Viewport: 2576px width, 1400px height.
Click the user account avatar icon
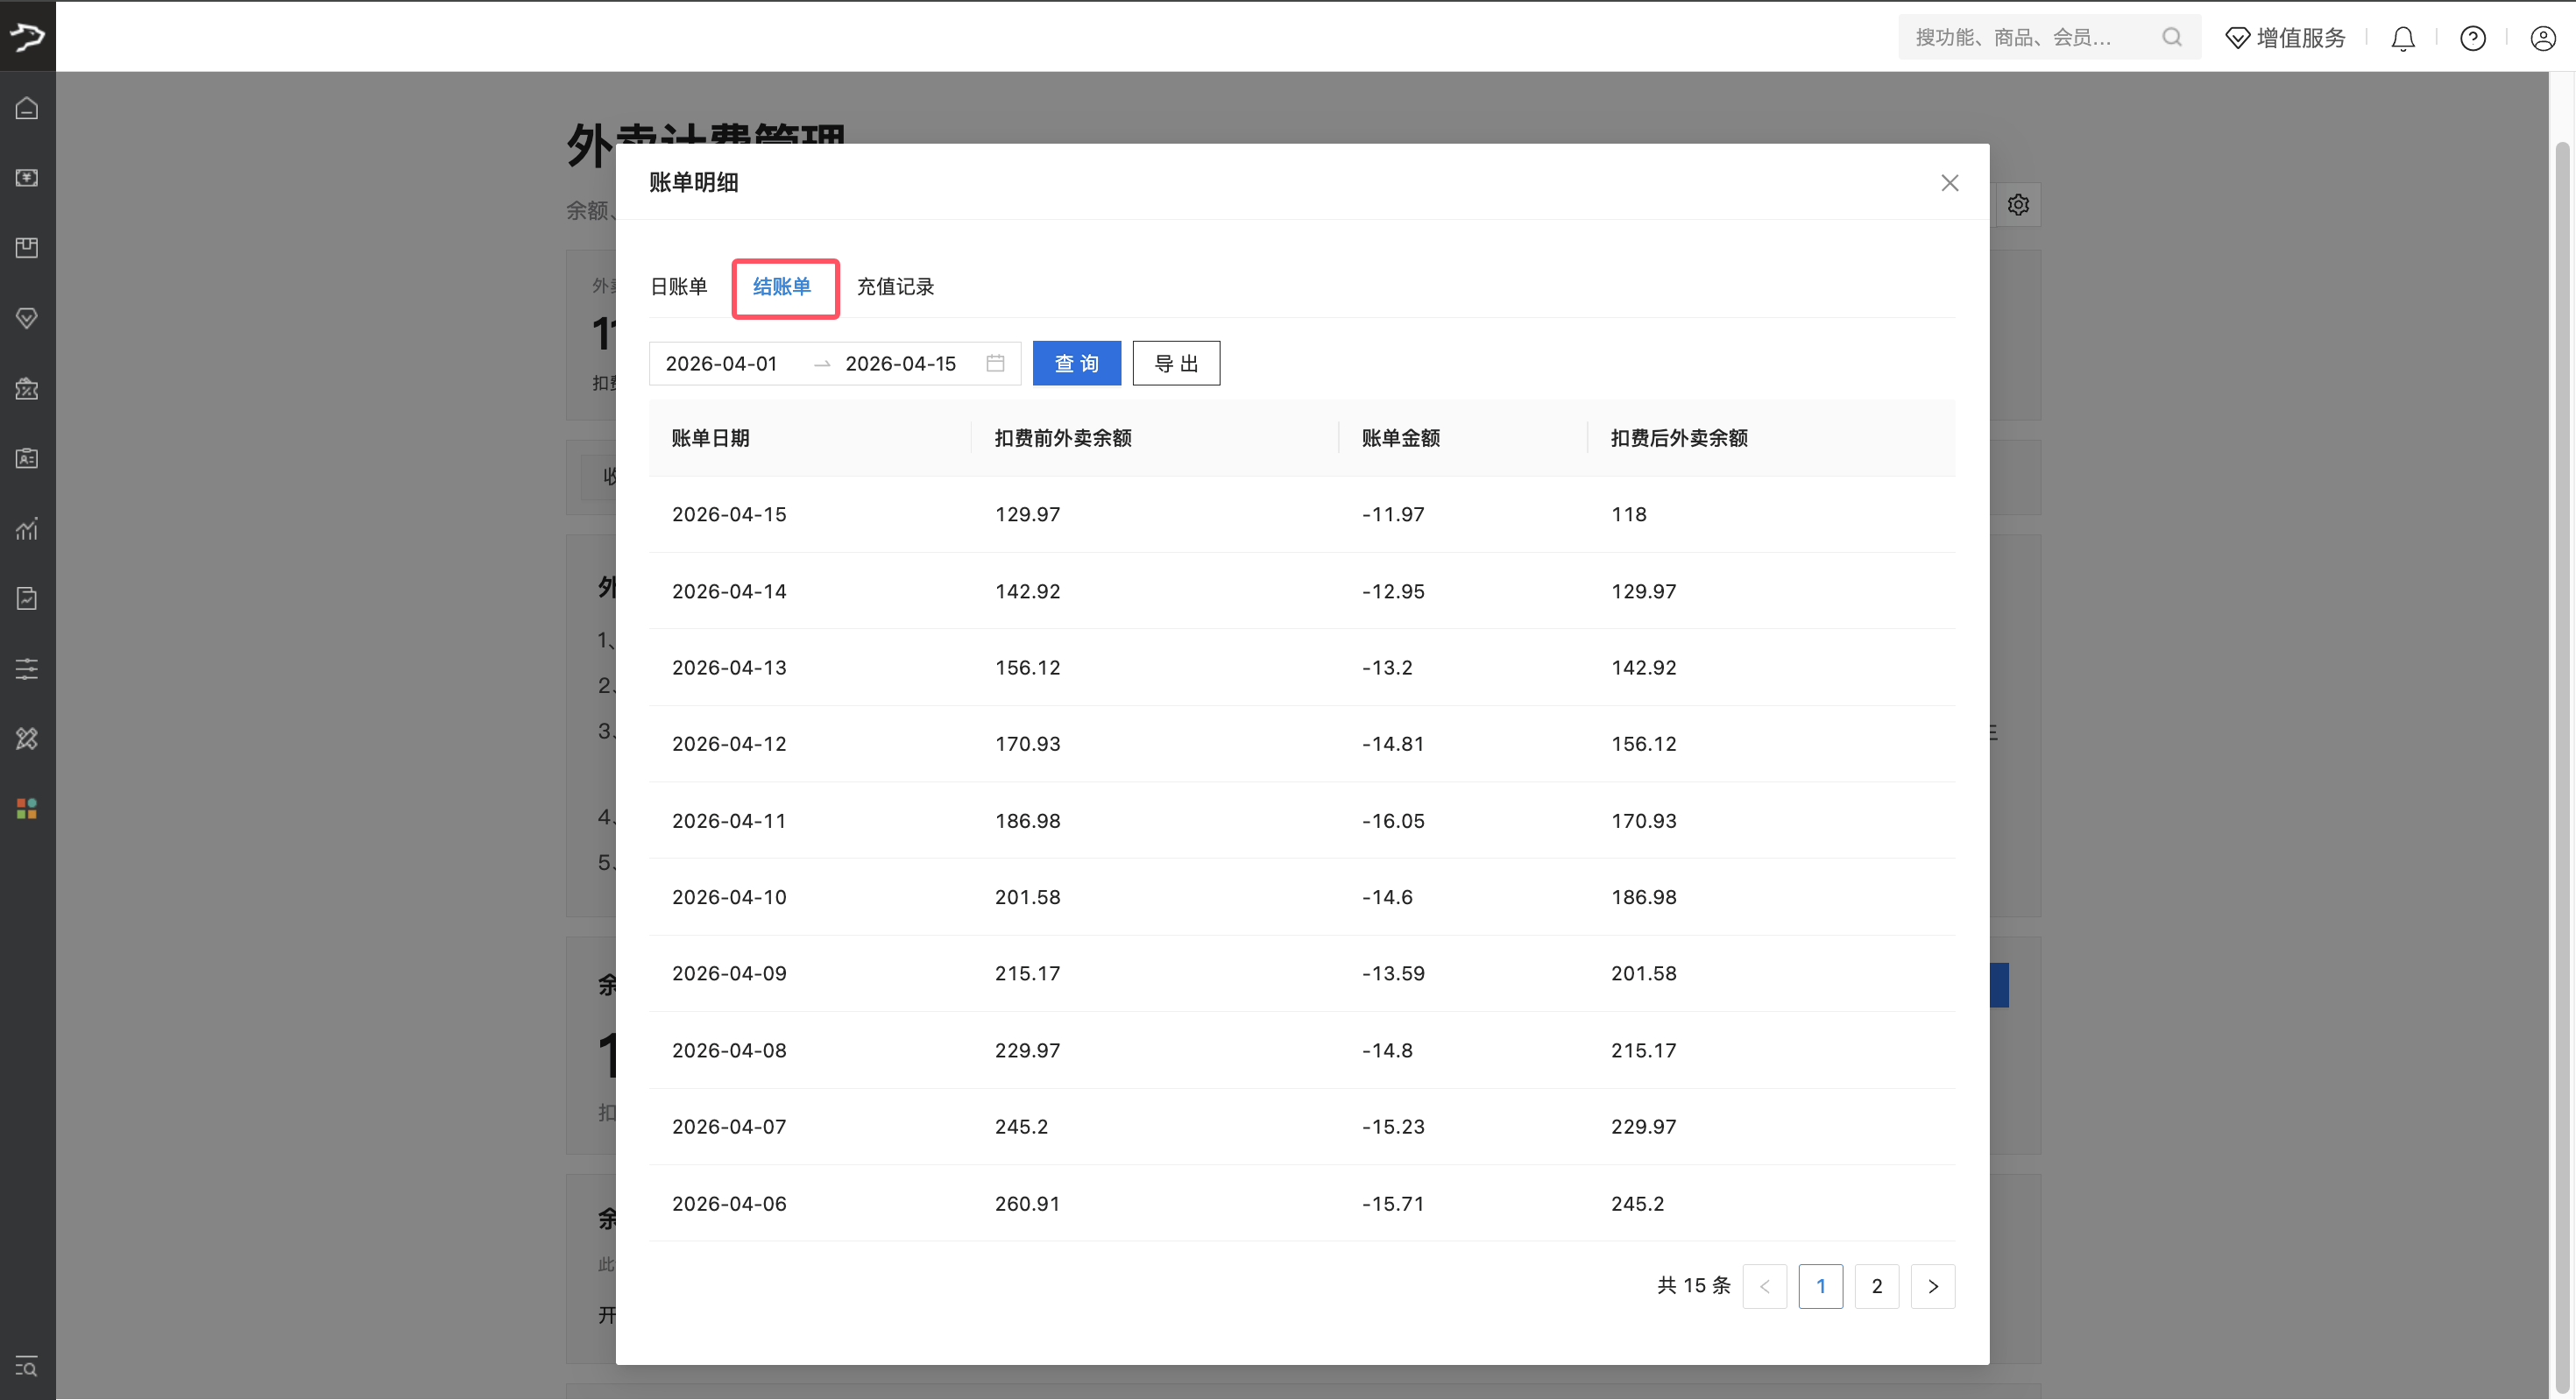coord(2542,38)
